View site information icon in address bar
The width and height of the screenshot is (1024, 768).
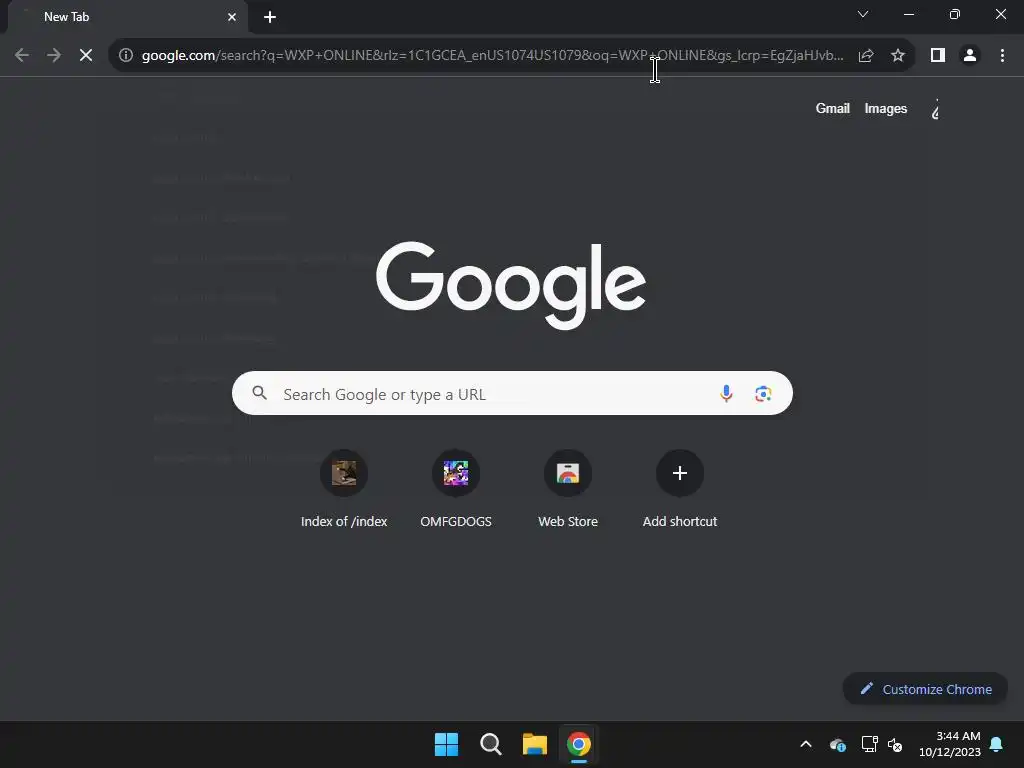coord(126,56)
